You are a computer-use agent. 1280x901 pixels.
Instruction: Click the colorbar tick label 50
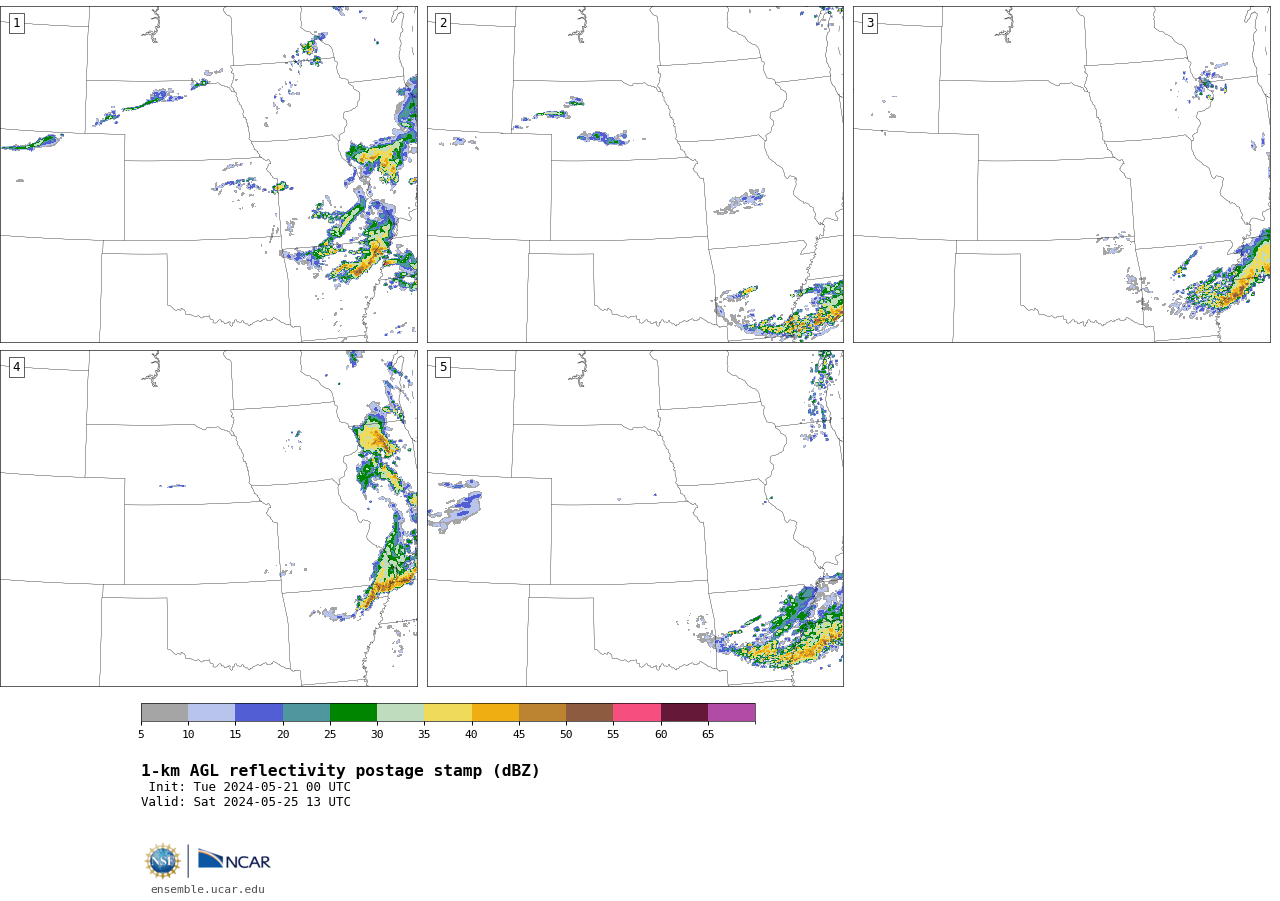coord(566,734)
